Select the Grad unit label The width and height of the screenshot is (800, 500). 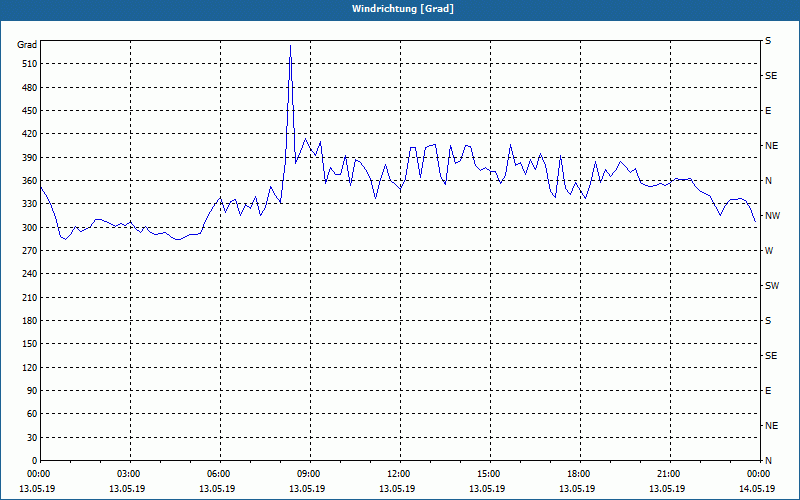pyautogui.click(x=27, y=45)
